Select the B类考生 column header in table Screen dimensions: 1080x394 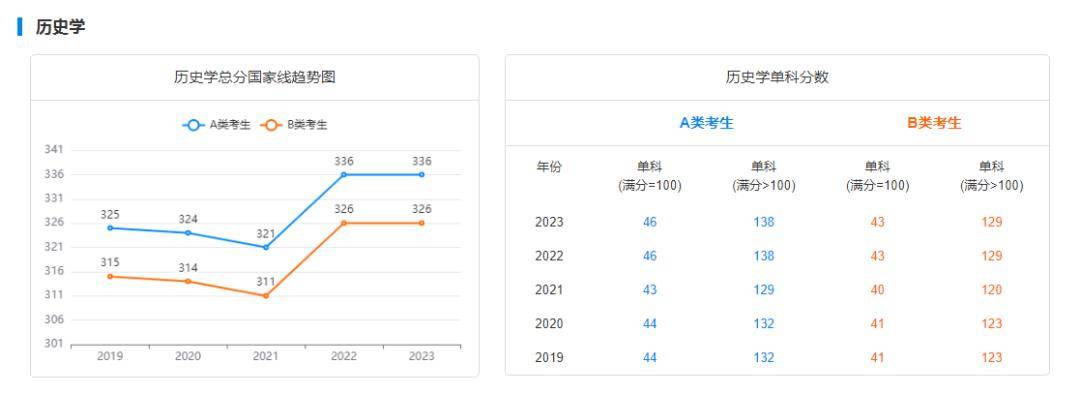[x=934, y=123]
